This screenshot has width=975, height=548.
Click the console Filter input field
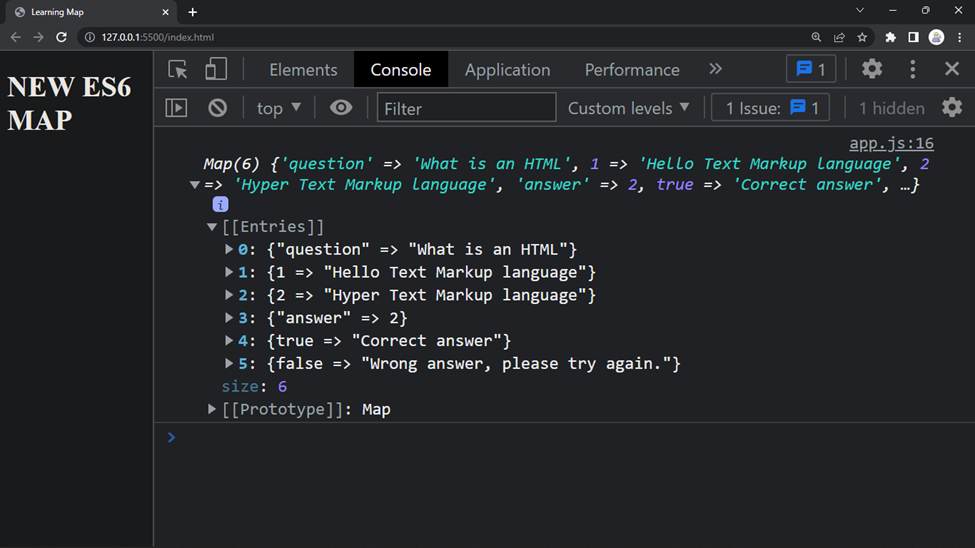pos(466,108)
